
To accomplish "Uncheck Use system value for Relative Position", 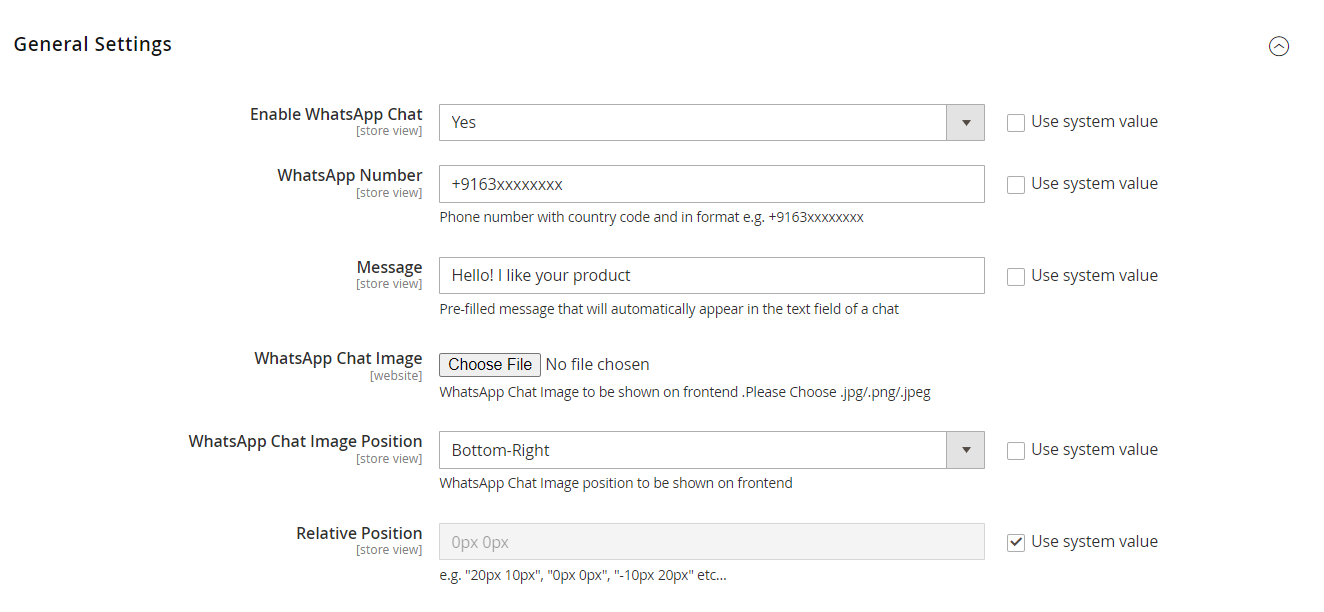I will 1016,542.
